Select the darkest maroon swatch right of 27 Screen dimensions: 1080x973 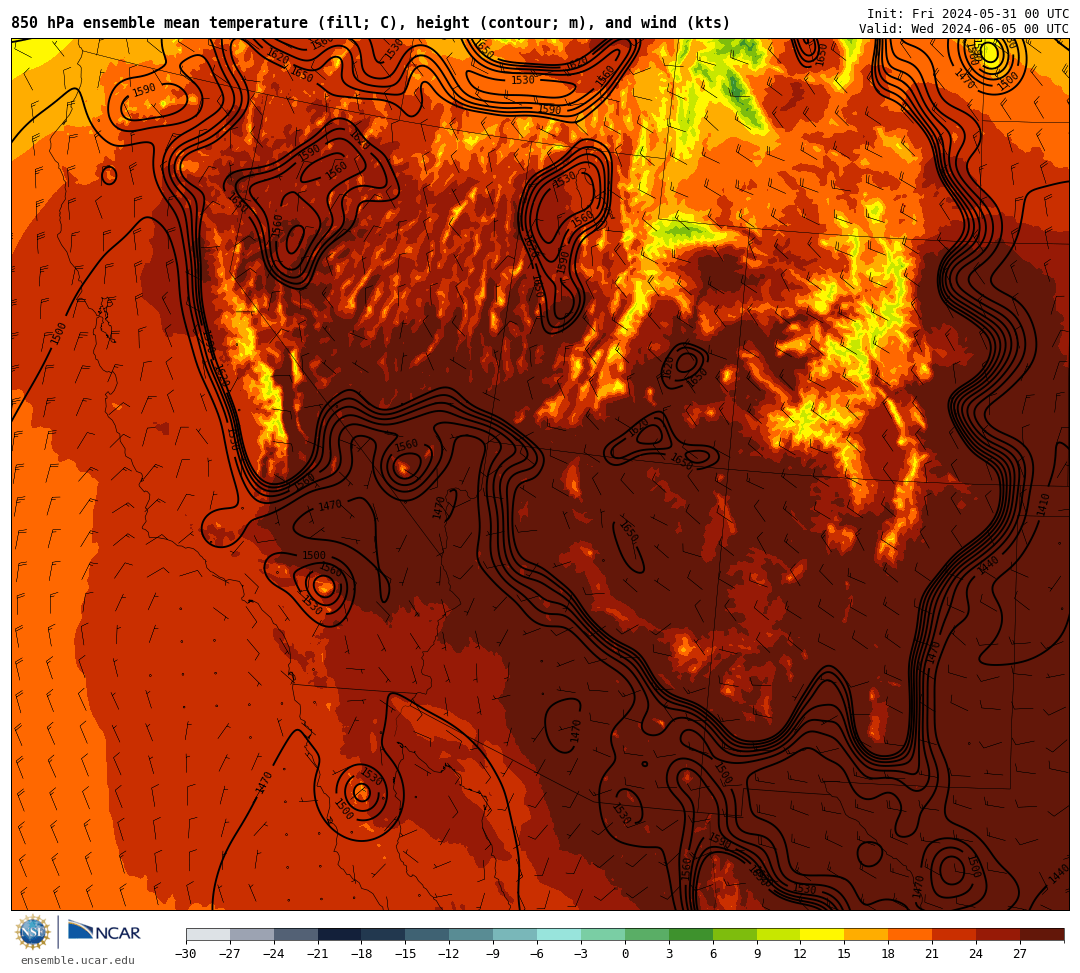(x=1043, y=935)
